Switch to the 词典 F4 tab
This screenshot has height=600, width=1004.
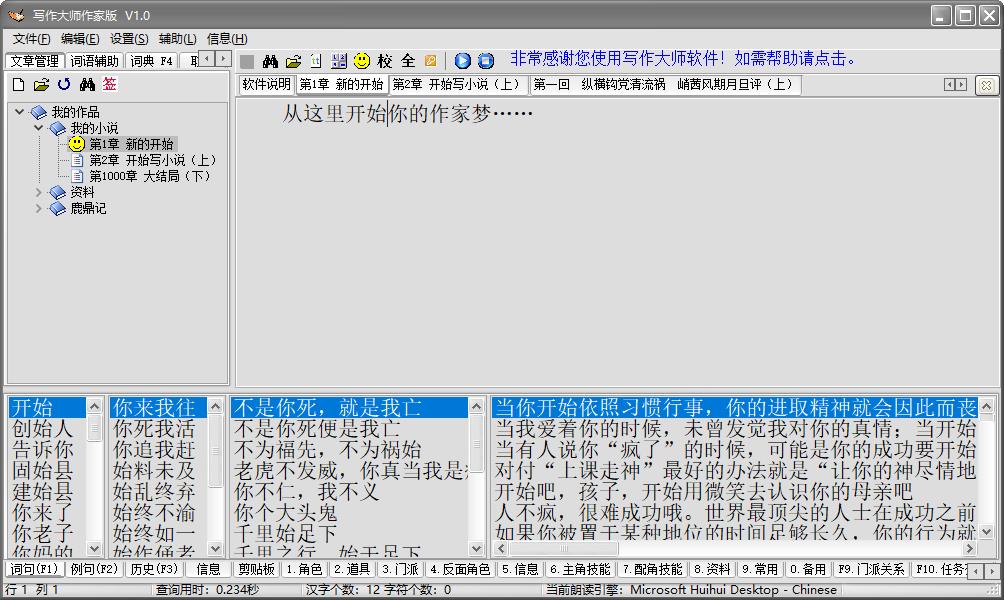click(152, 61)
